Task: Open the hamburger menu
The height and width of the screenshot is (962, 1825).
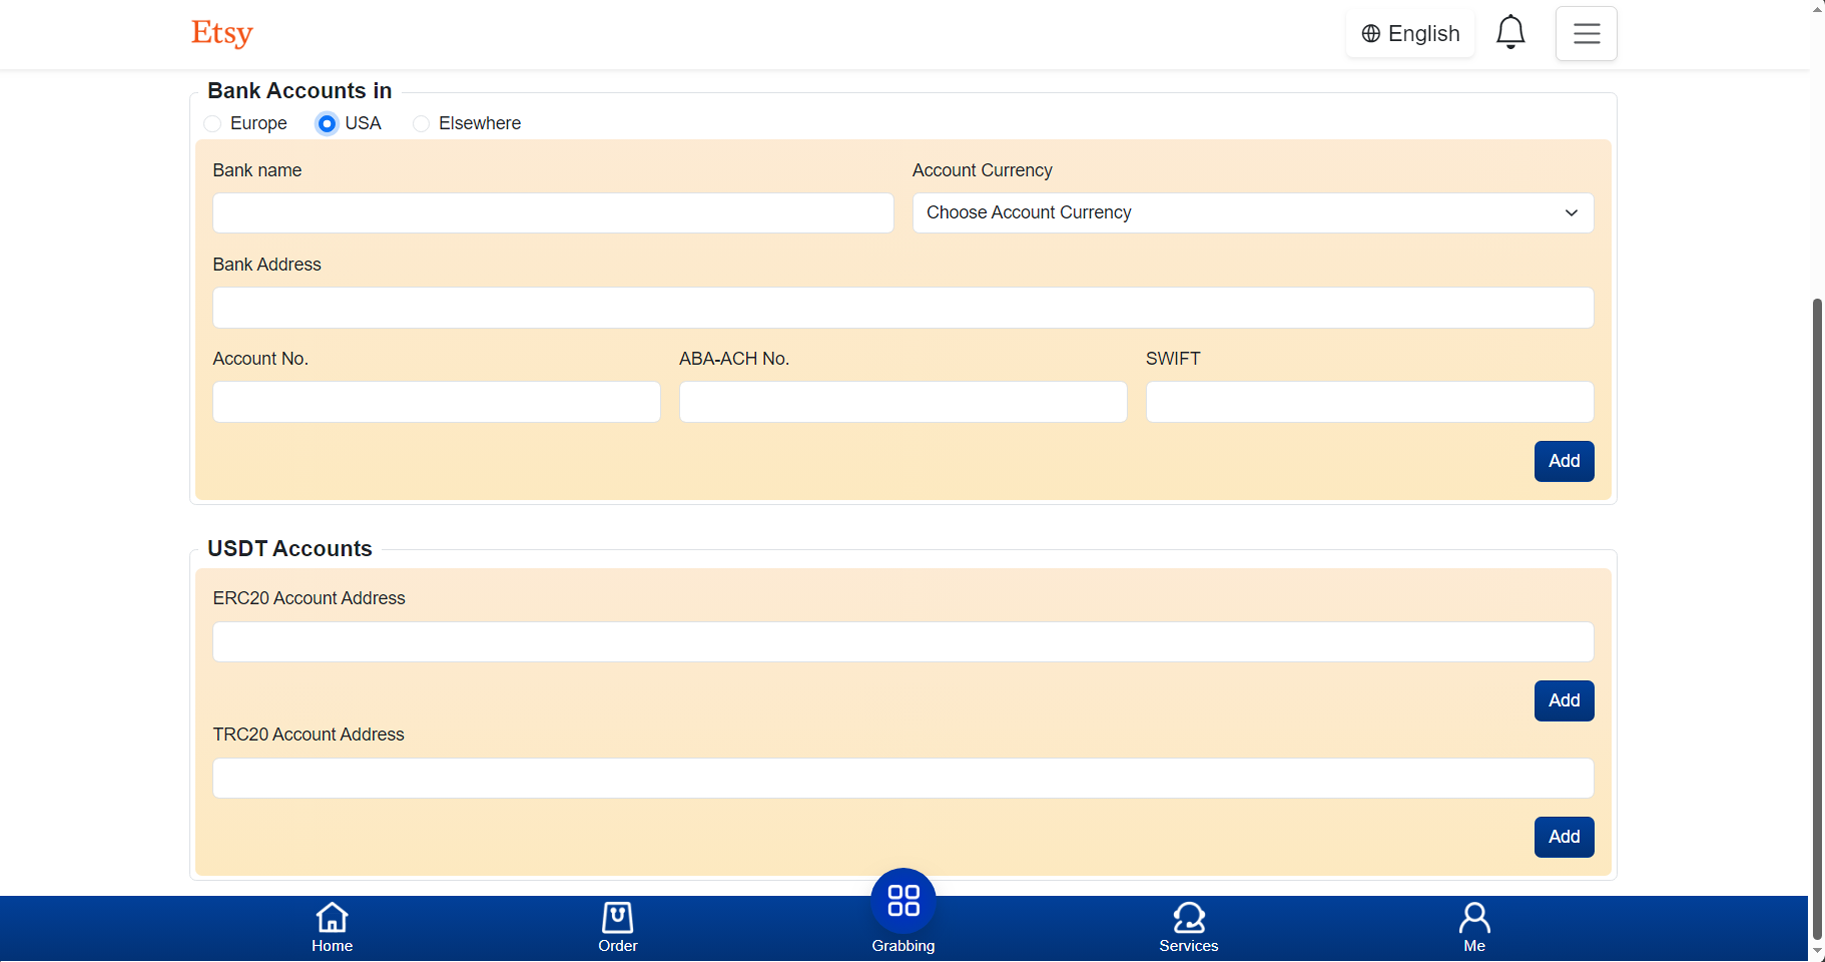Action: (1586, 33)
